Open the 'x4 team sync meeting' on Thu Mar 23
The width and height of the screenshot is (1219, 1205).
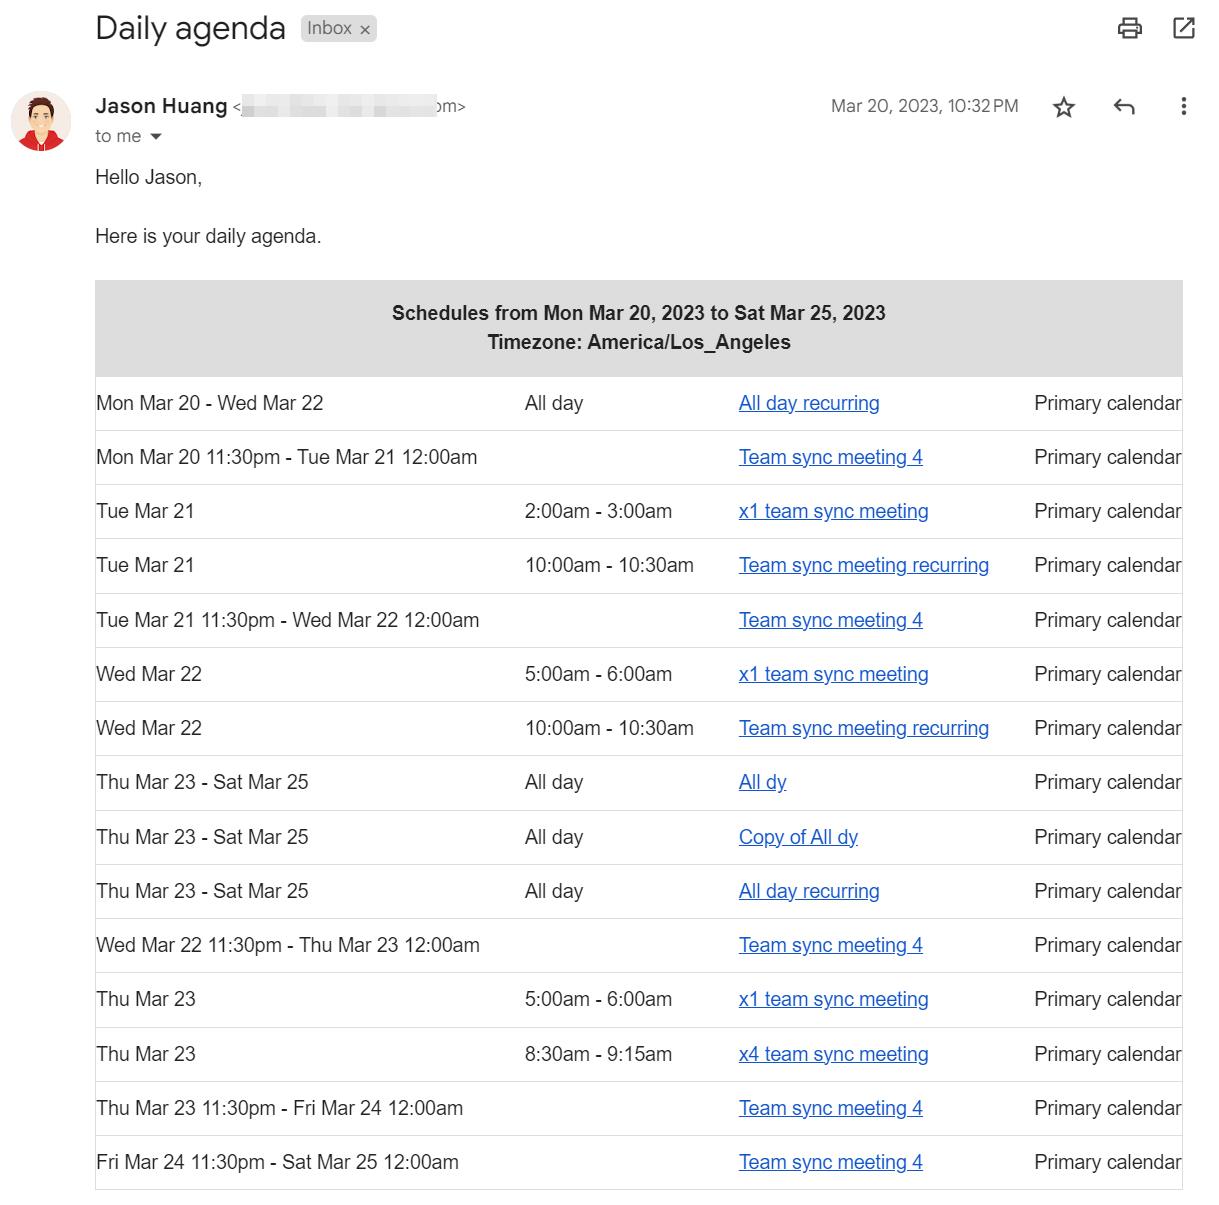pyautogui.click(x=833, y=1054)
